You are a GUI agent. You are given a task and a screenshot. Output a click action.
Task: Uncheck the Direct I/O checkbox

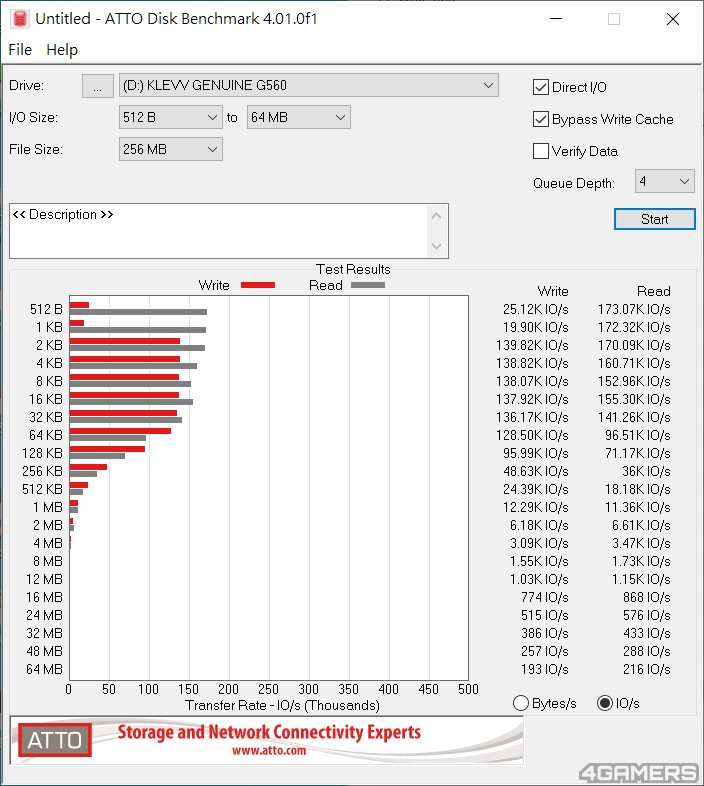pos(541,87)
